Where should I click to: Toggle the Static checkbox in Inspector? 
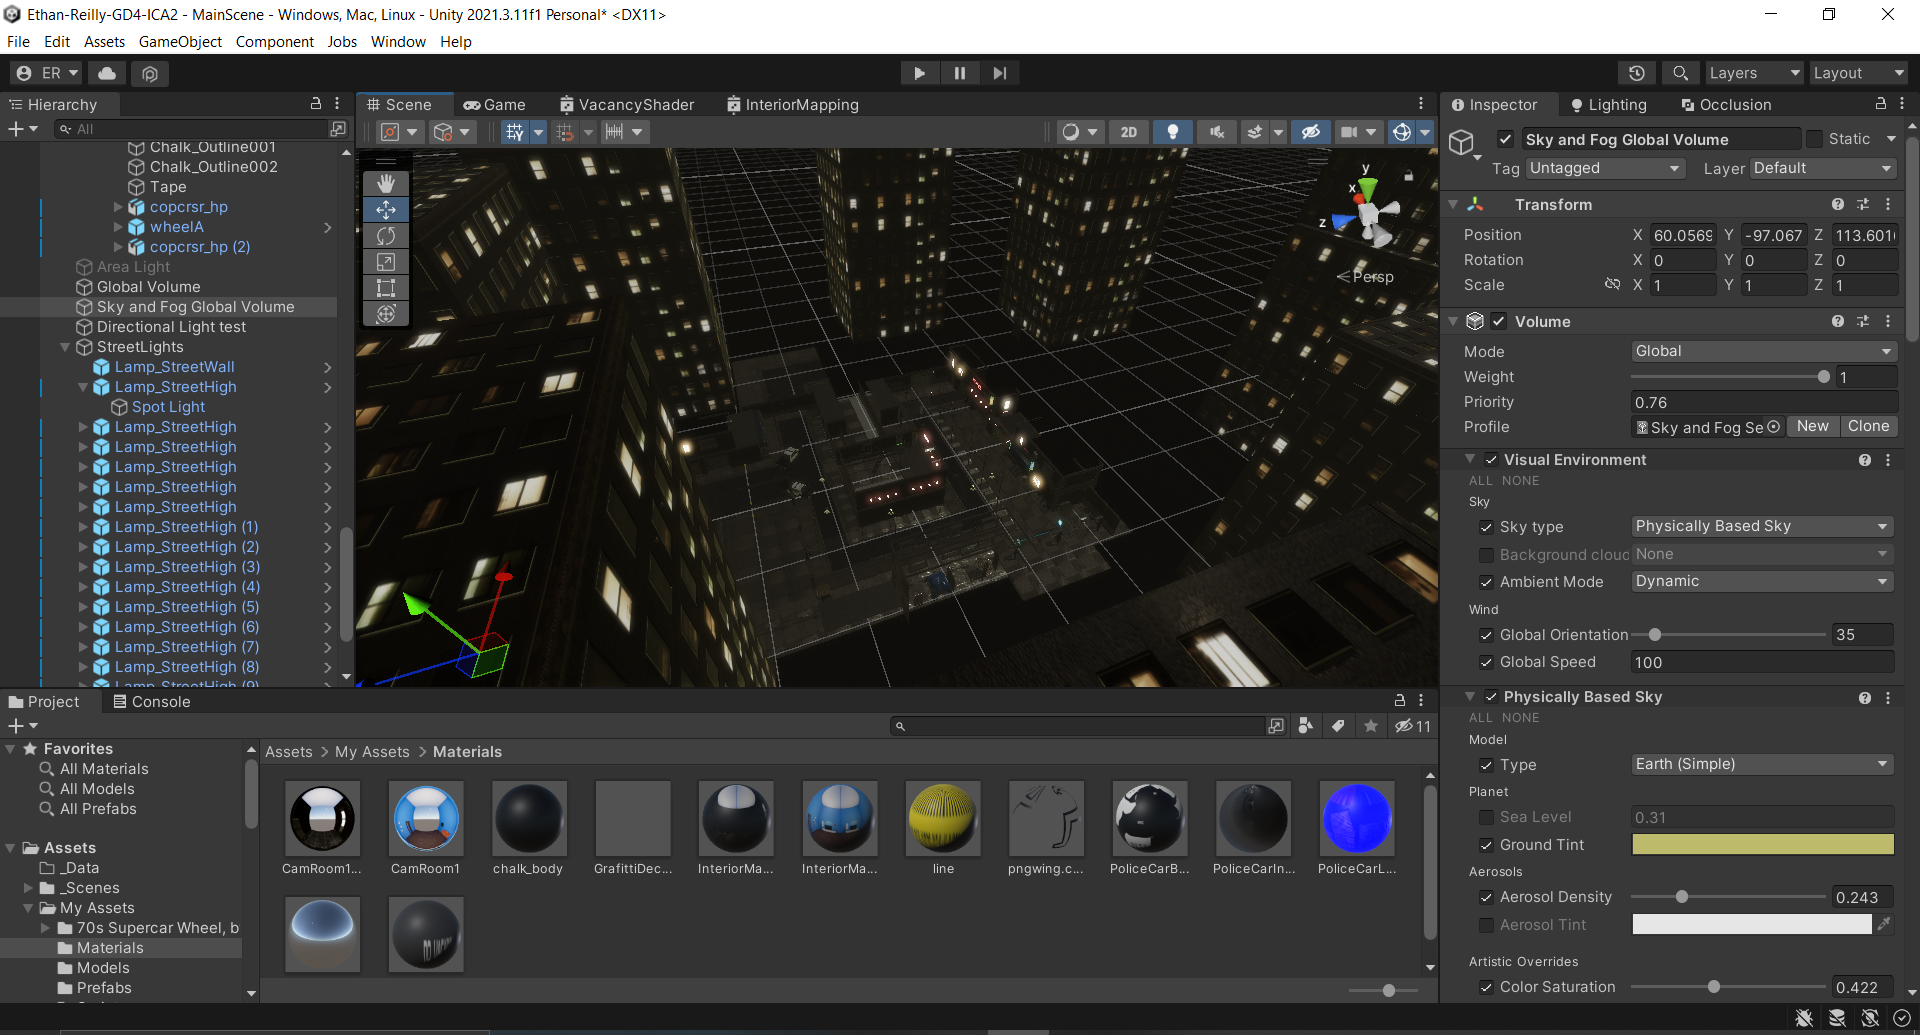pos(1814,139)
